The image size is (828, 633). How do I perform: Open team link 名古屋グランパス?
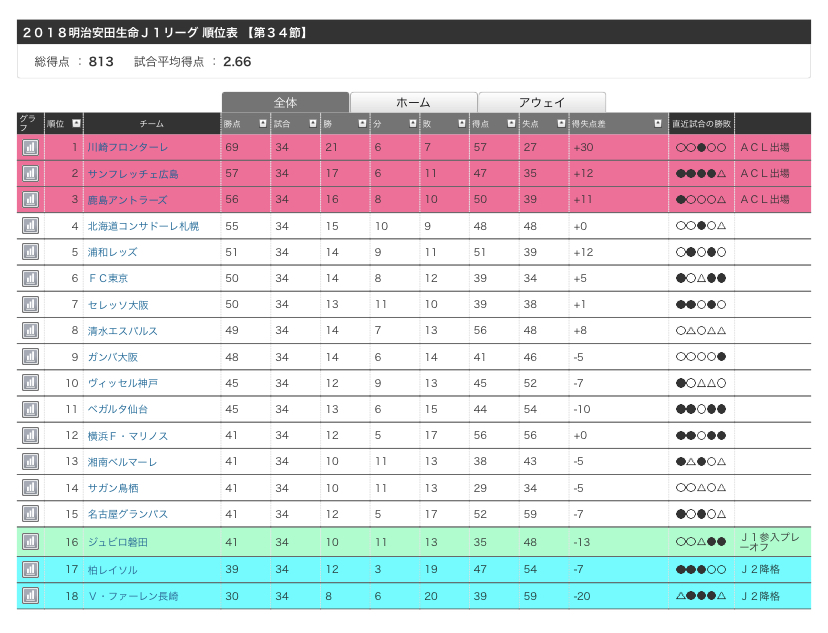pyautogui.click(x=128, y=514)
